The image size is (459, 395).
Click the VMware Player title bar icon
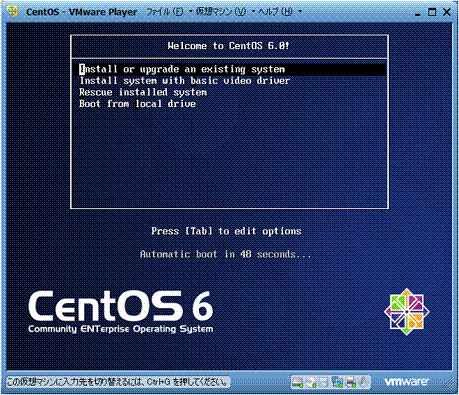(x=13, y=11)
